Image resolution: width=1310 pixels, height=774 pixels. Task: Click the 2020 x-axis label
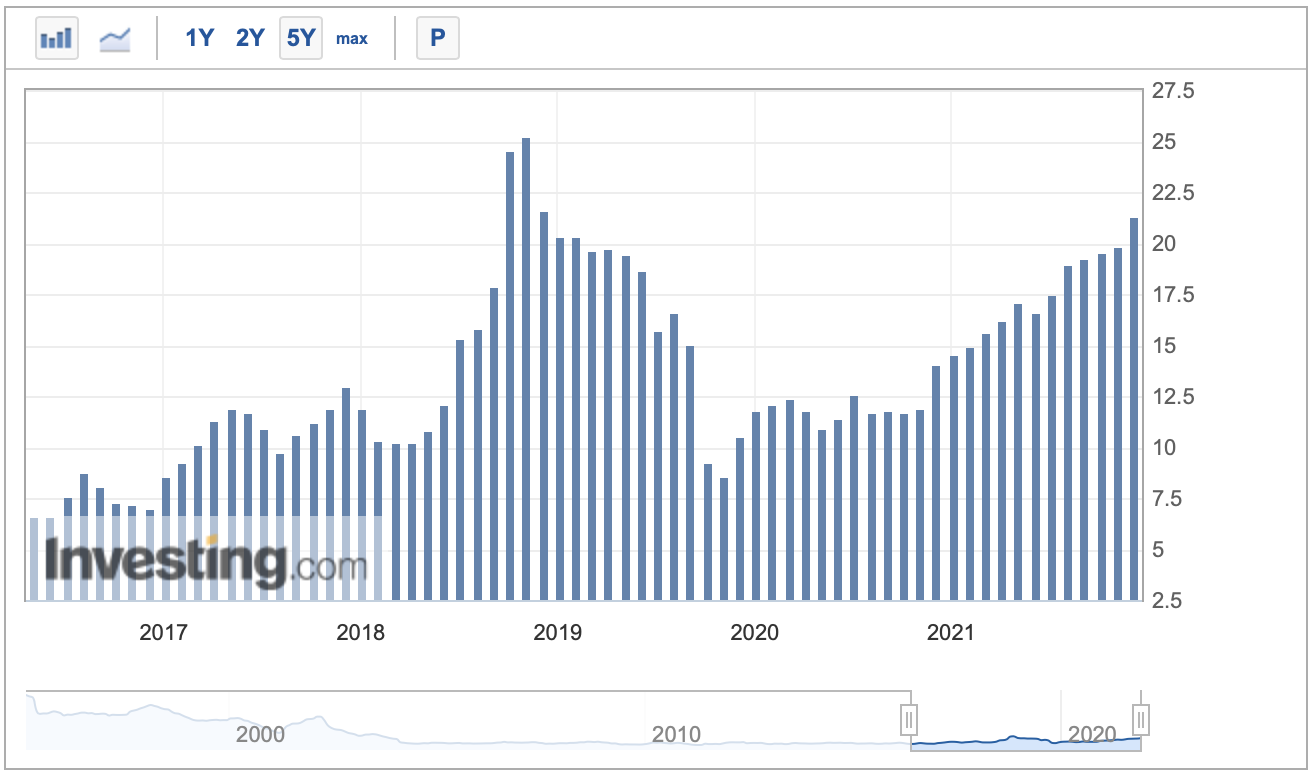coord(755,633)
